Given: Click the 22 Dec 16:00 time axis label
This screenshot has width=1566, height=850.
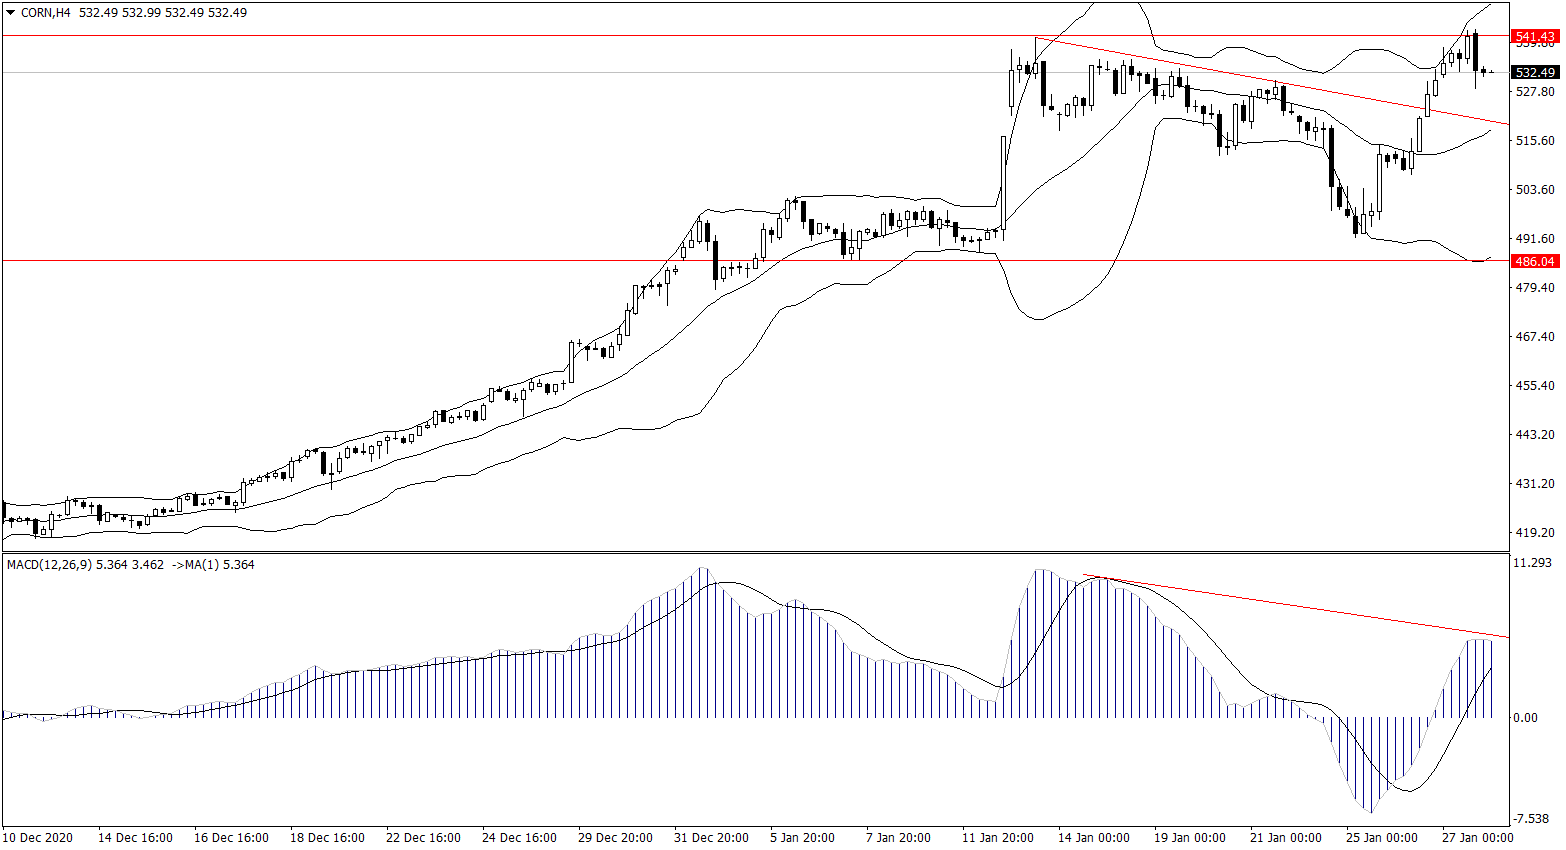Looking at the screenshot, I should [423, 838].
